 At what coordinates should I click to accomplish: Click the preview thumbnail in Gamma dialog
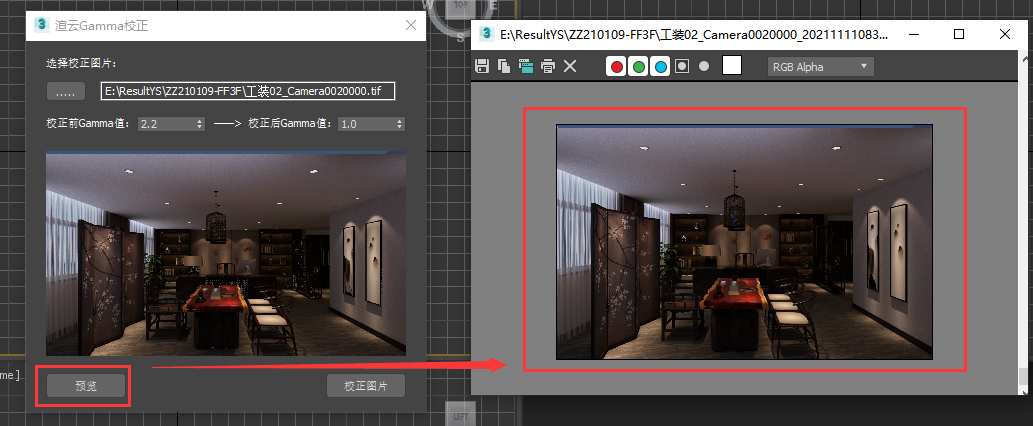226,254
